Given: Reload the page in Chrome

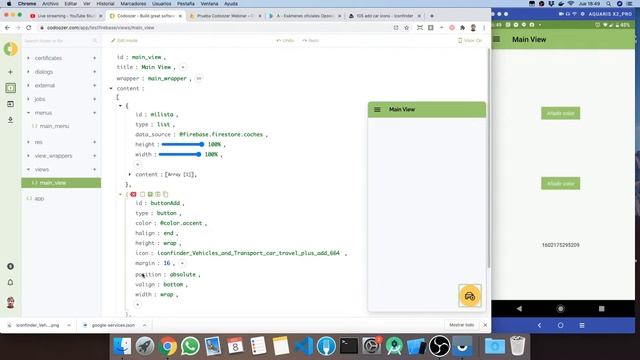Looking at the screenshot, I should pyautogui.click(x=29, y=28).
